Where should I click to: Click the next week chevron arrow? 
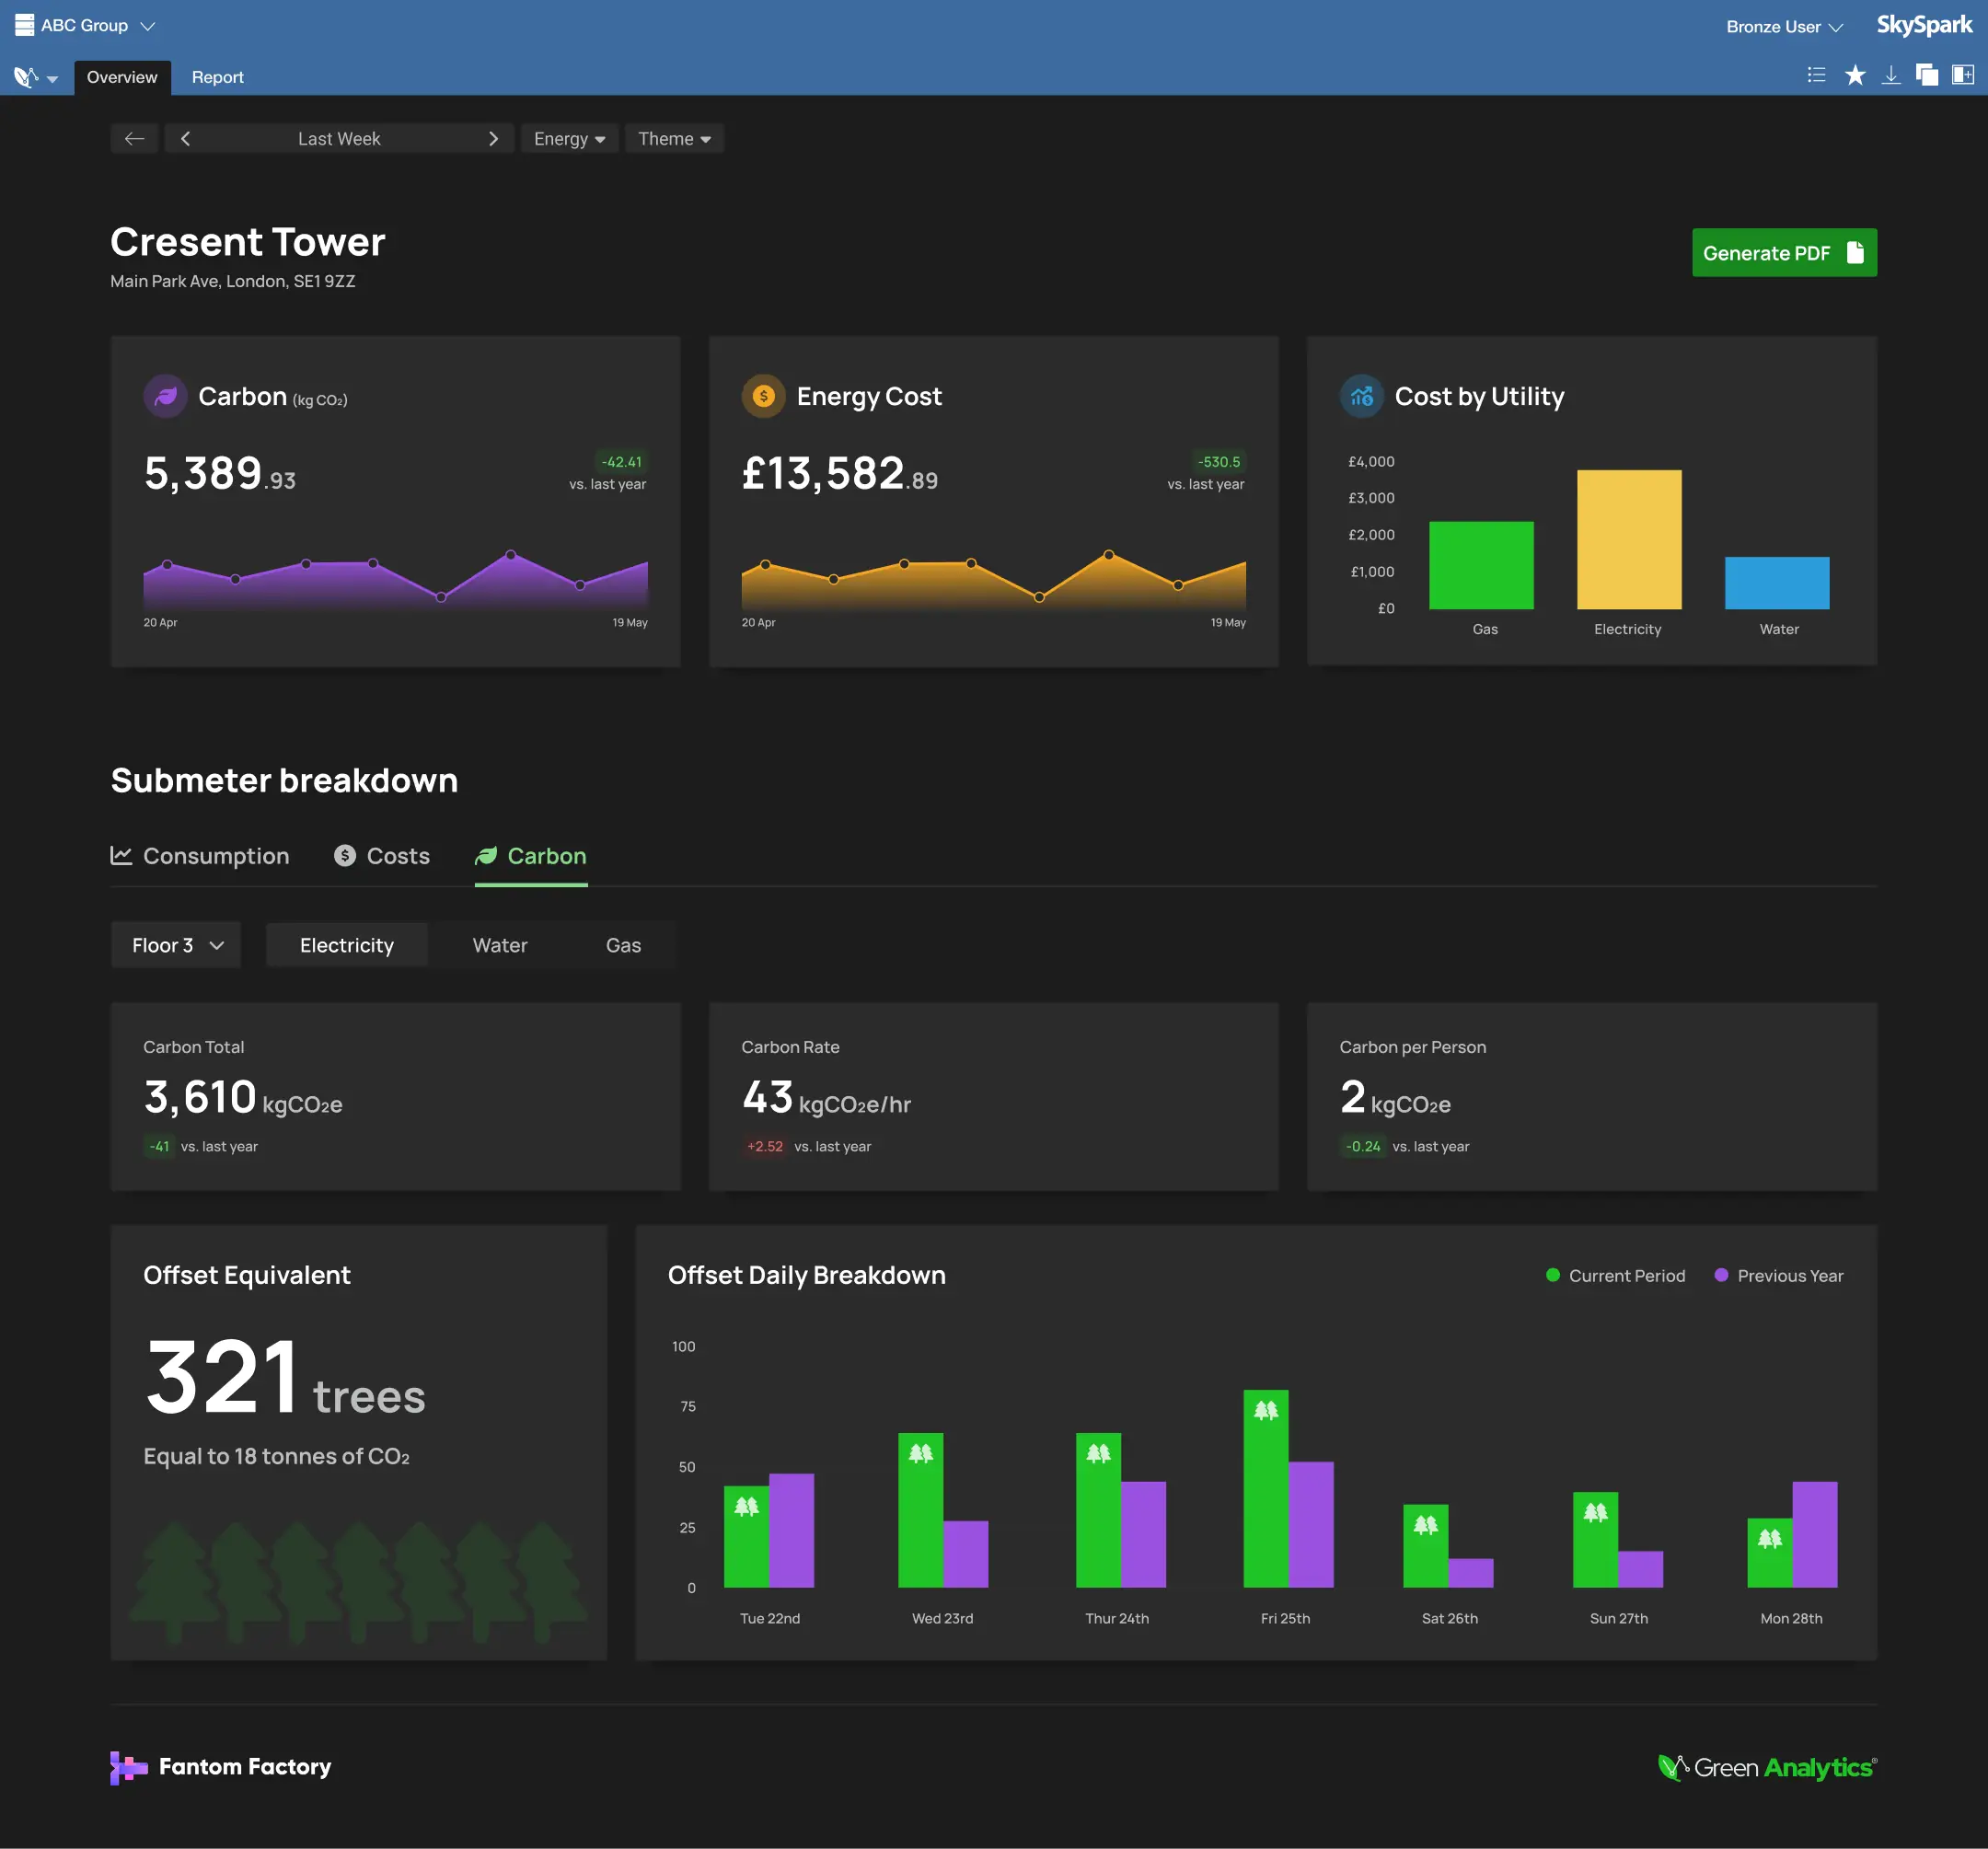coord(493,138)
